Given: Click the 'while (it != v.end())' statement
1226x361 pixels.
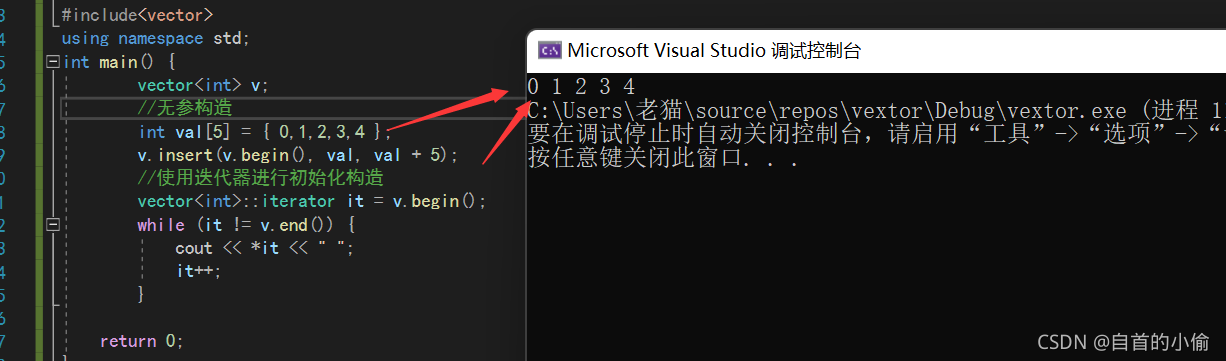Looking at the screenshot, I should click(x=246, y=225).
